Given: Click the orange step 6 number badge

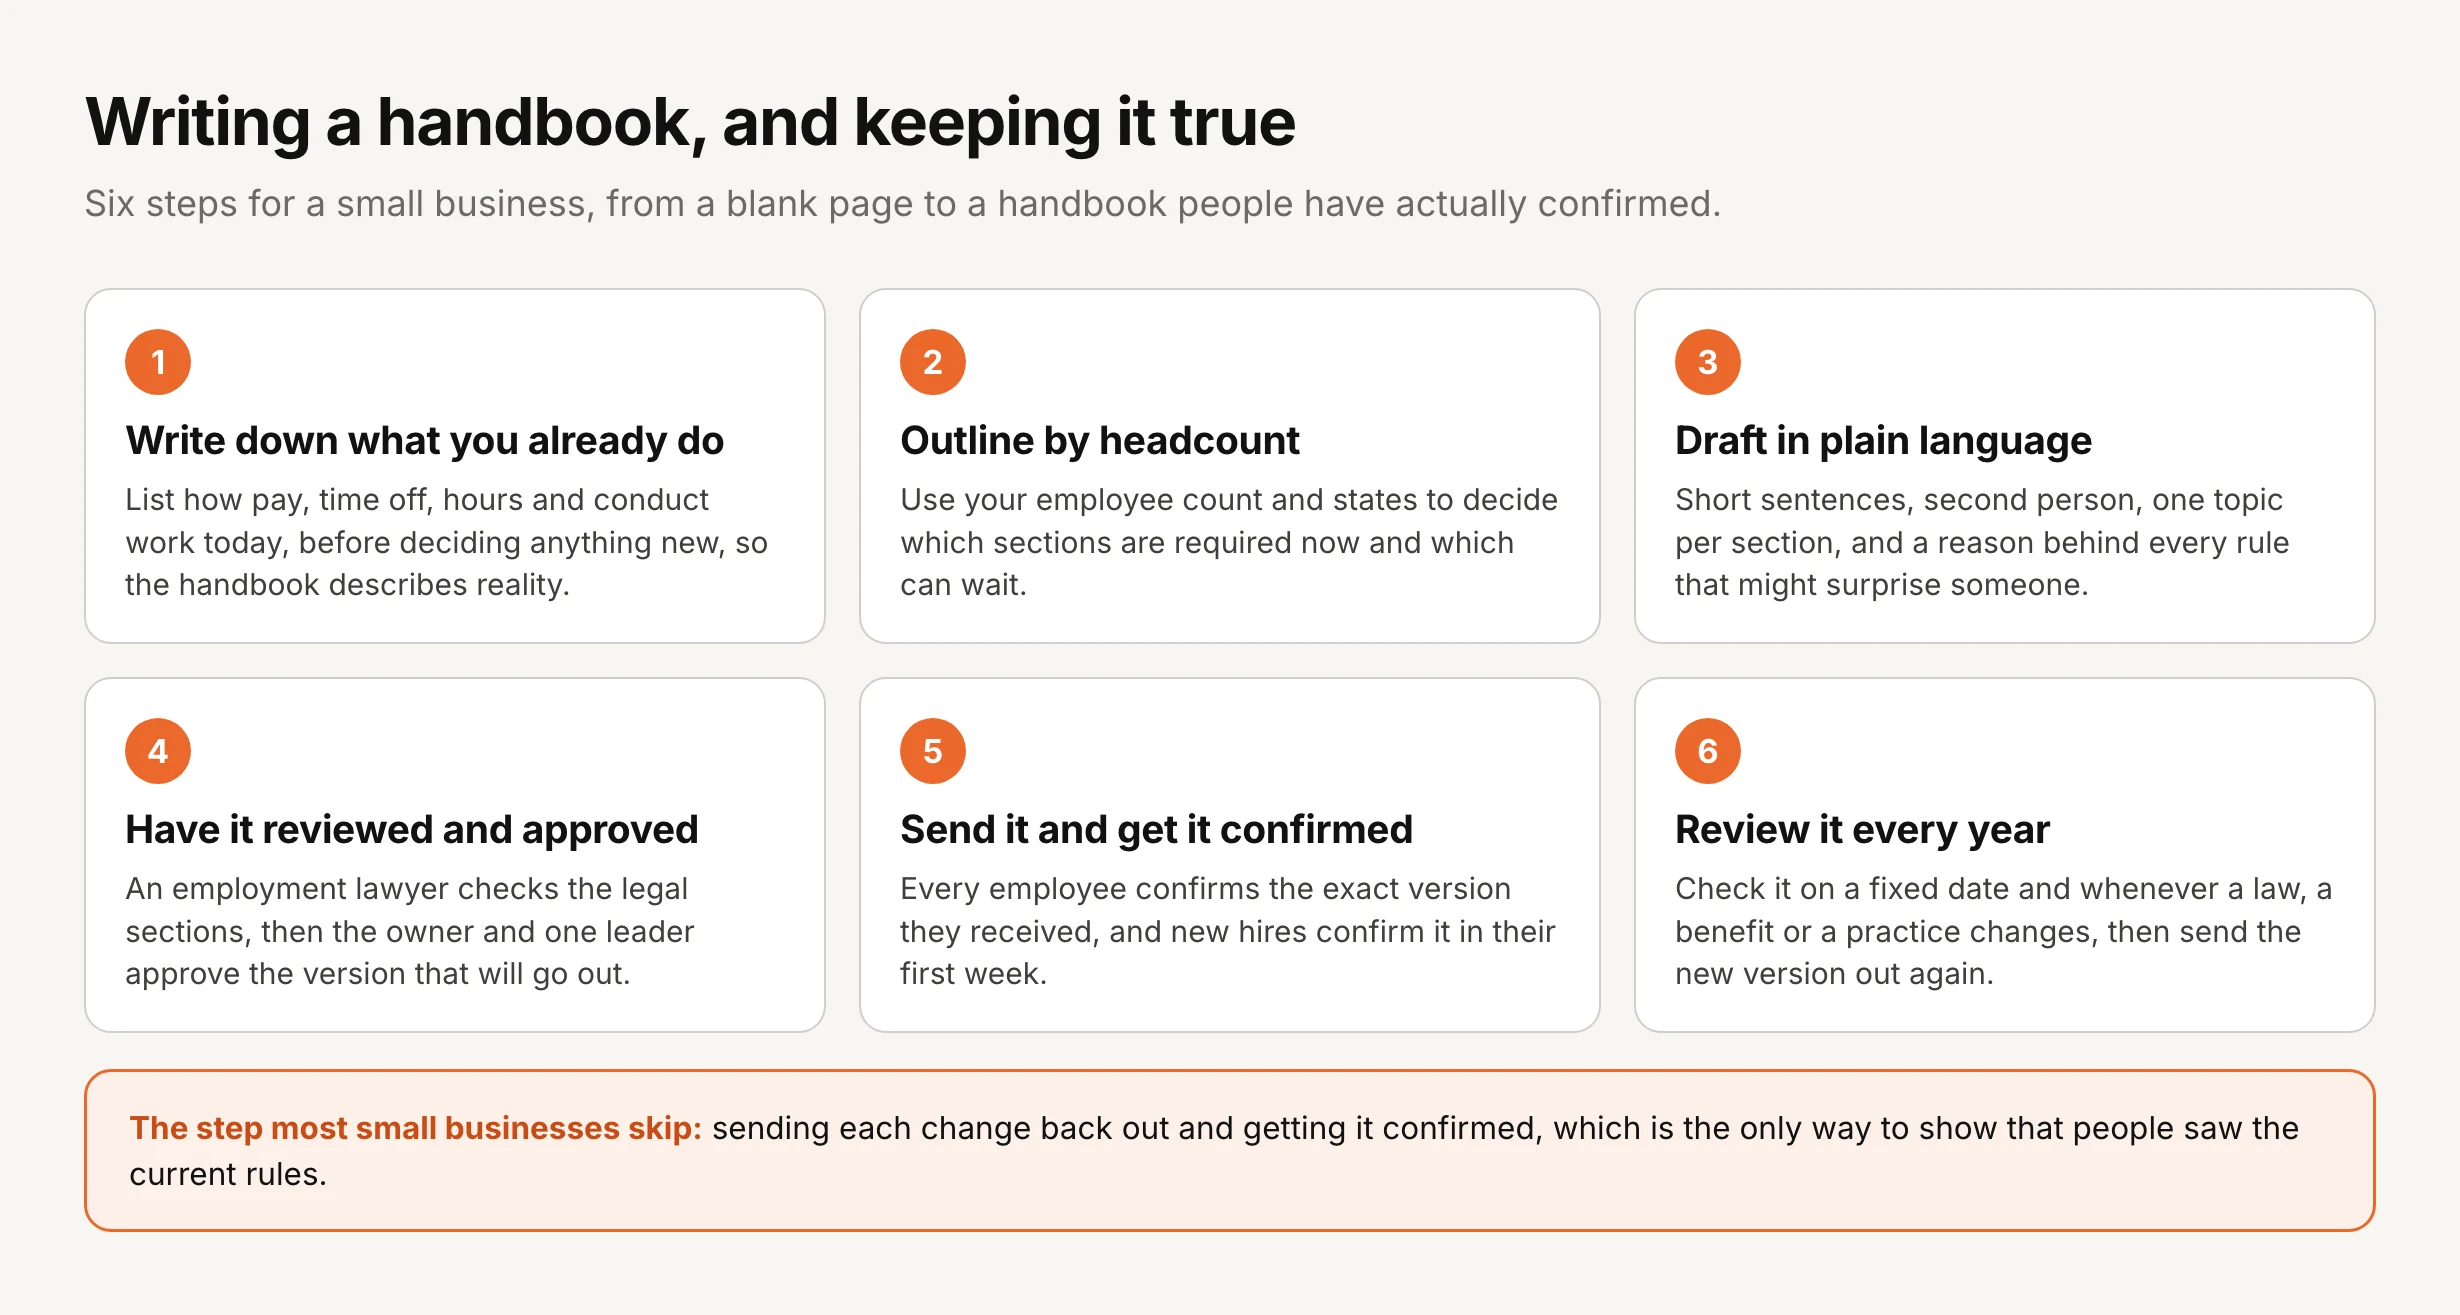Looking at the screenshot, I should [1708, 751].
